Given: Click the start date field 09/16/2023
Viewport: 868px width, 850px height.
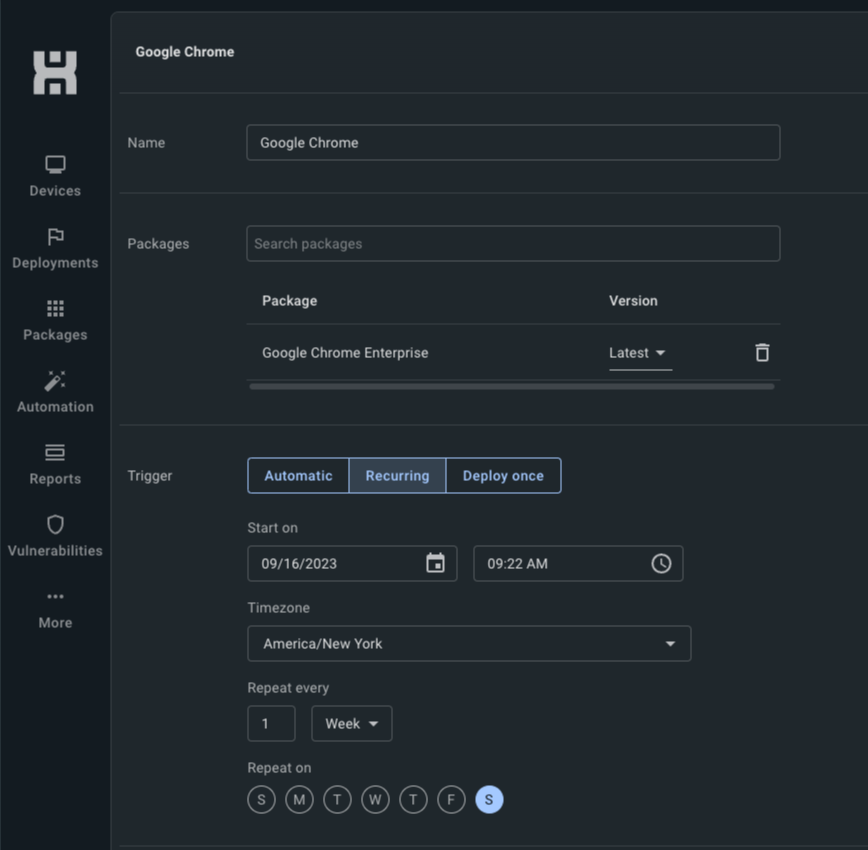Looking at the screenshot, I should click(352, 563).
